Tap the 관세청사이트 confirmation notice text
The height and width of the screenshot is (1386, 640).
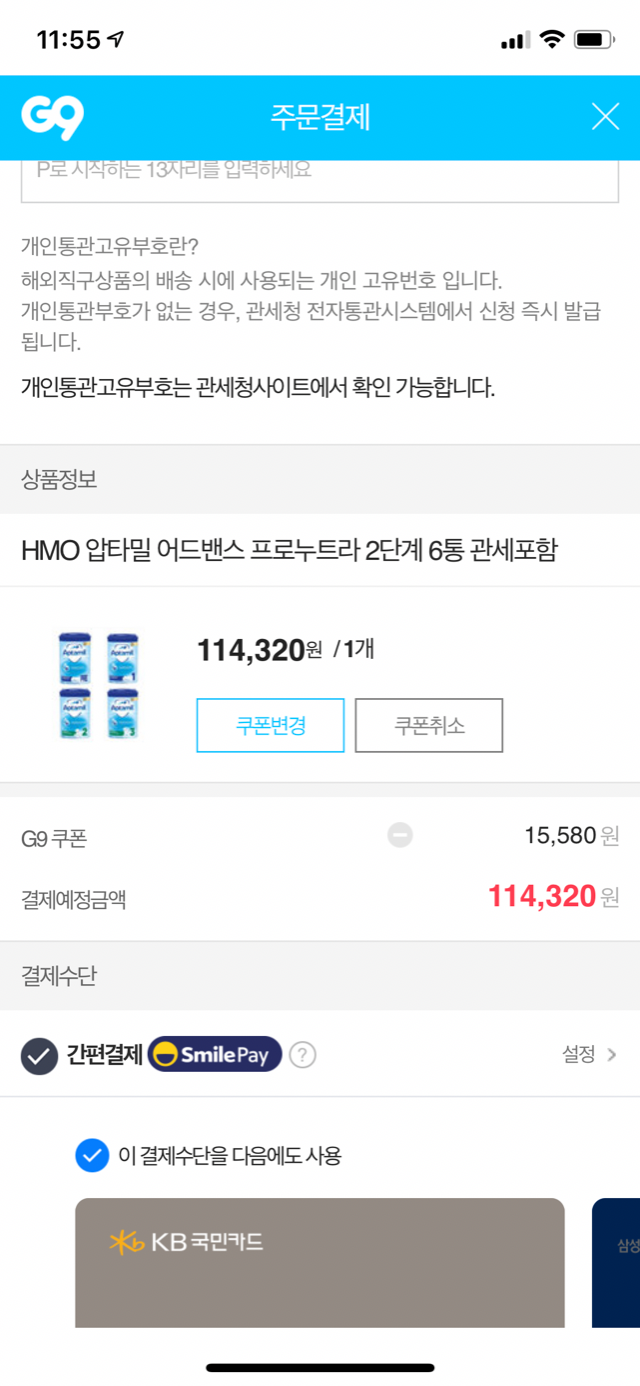coord(258,387)
